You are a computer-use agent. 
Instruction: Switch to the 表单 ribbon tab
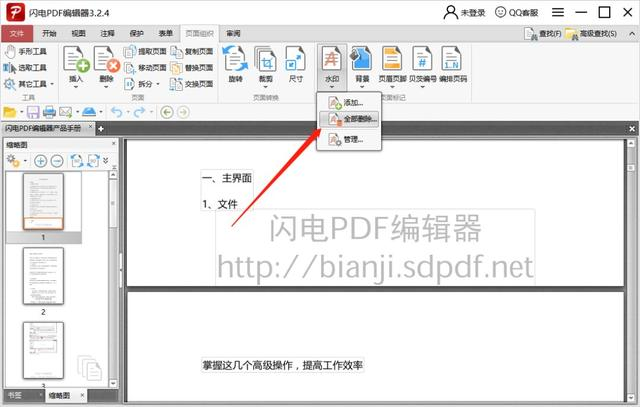165,33
